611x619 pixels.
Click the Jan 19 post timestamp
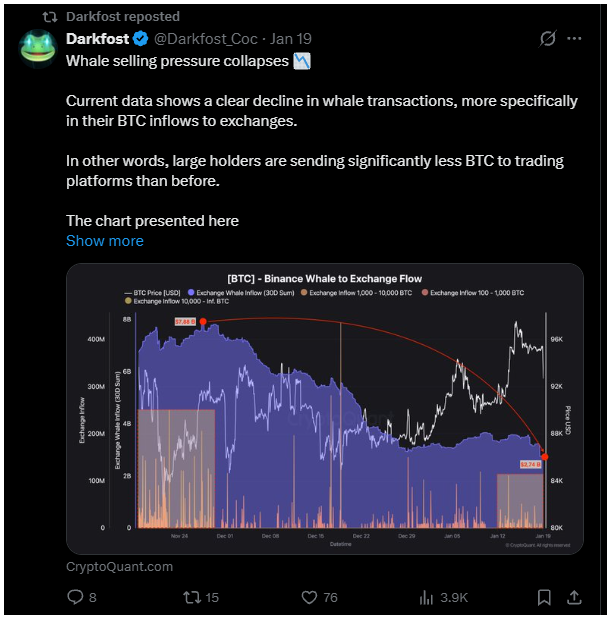pyautogui.click(x=292, y=39)
